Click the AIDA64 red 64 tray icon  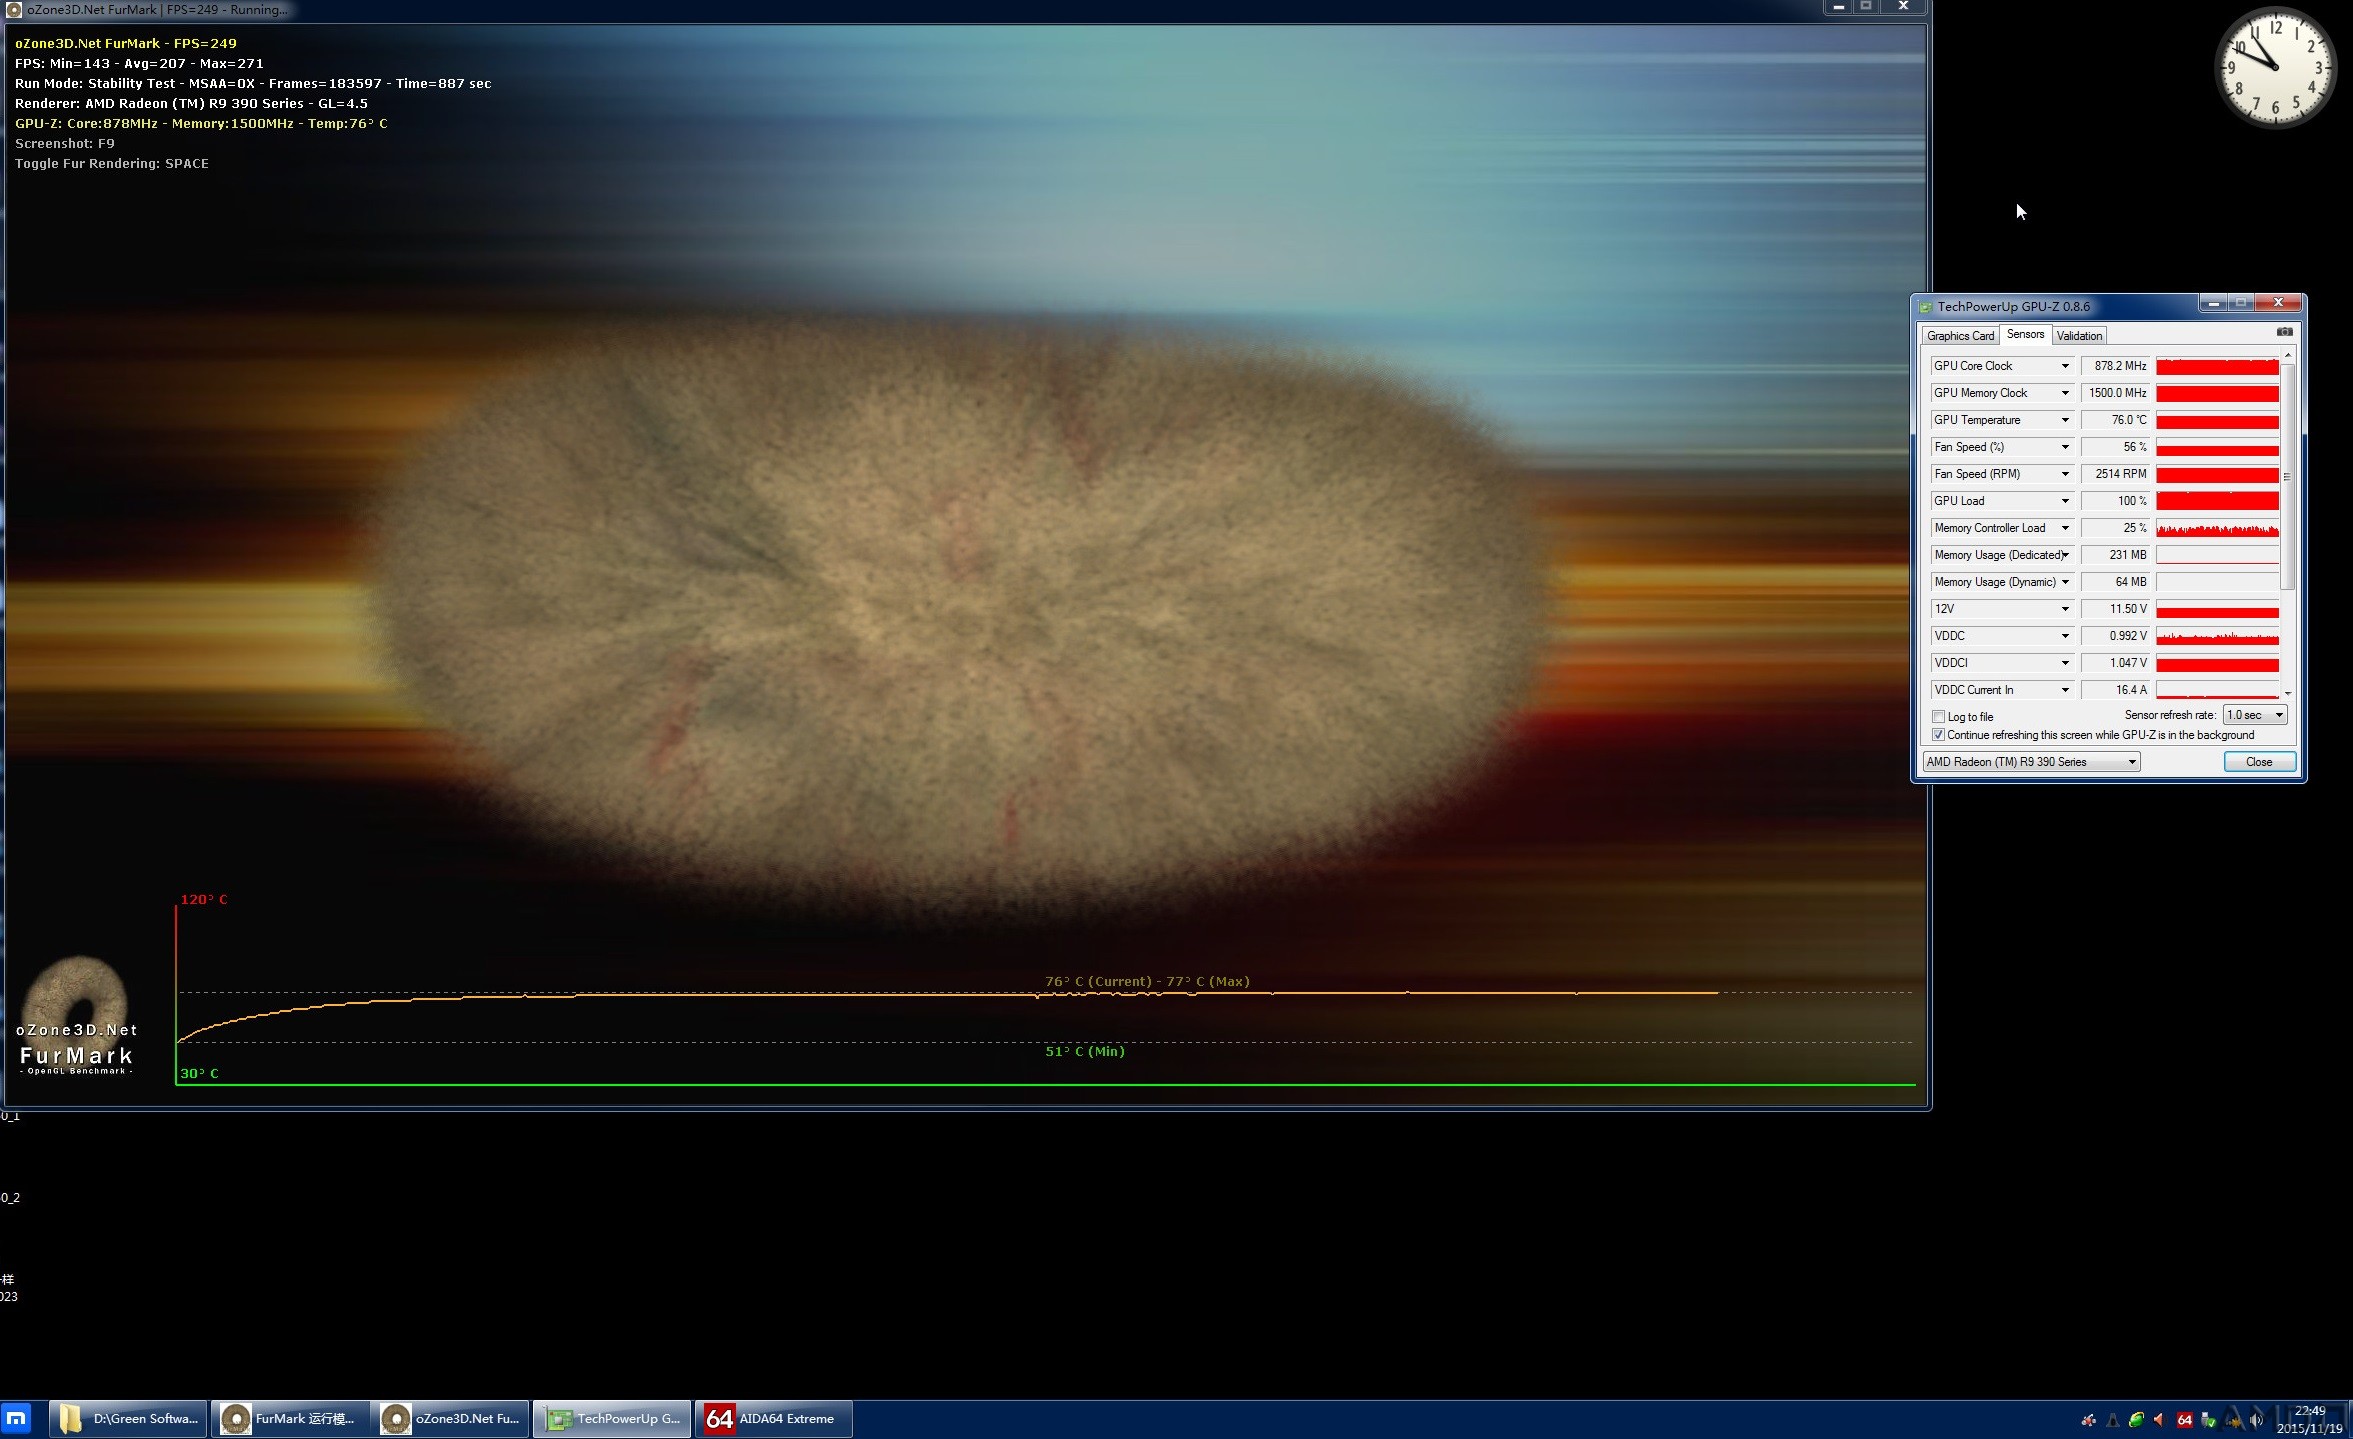tap(2184, 1420)
